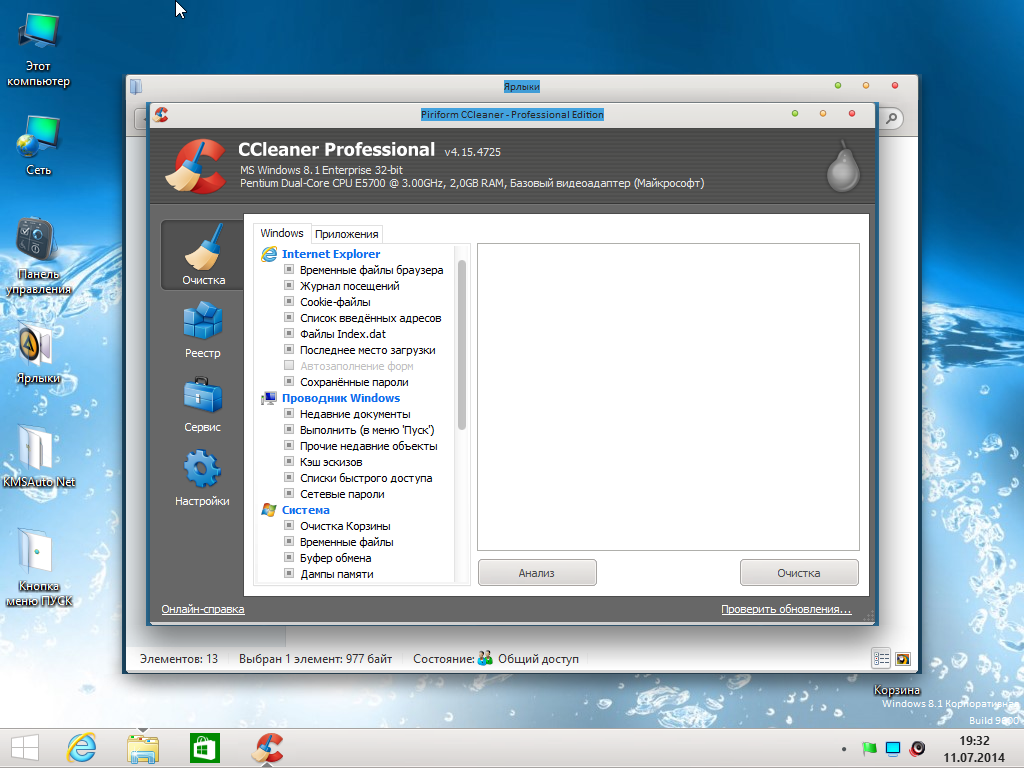Screen dimensions: 1024x768
Task: Toggle Временные файлы браузера checkbox
Action: [x=289, y=269]
